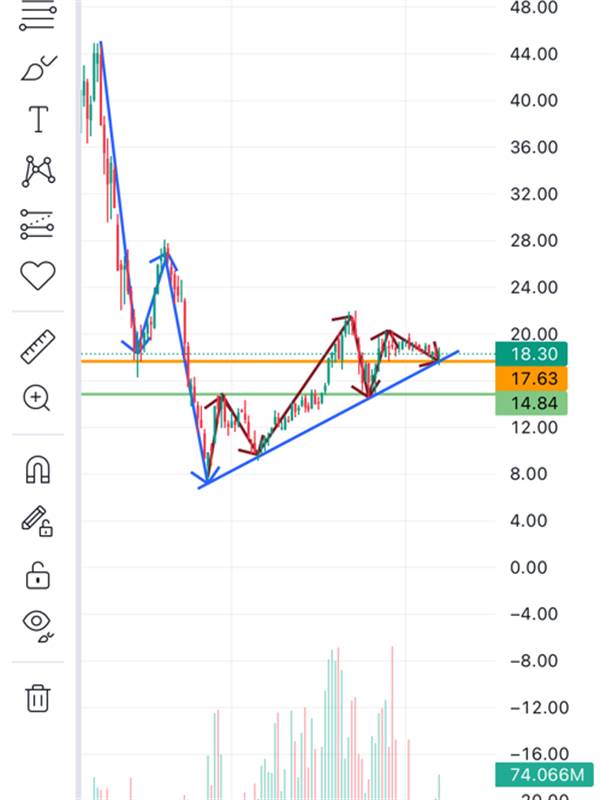Image resolution: width=600 pixels, height=800 pixels.
Task: Activate the ruler Measure tool
Action: (38, 346)
